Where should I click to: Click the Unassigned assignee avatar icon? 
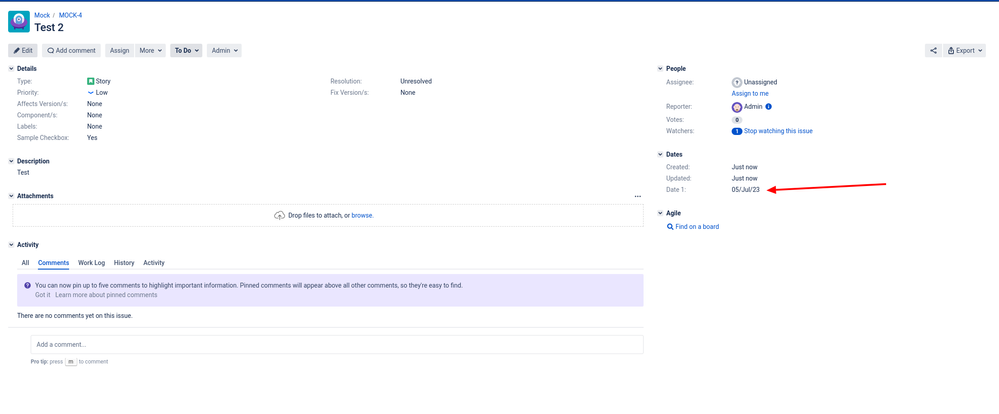(x=737, y=82)
